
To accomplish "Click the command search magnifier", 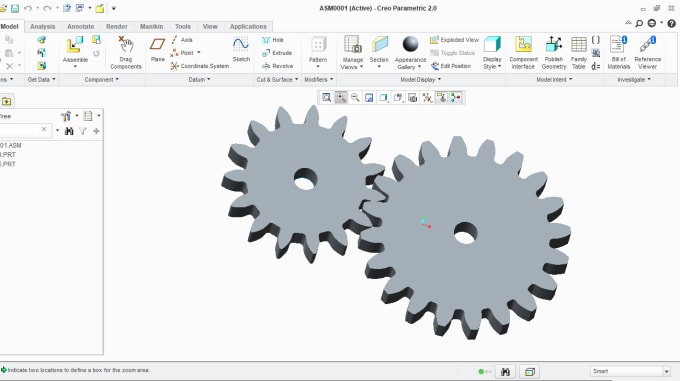I will tap(639, 23).
